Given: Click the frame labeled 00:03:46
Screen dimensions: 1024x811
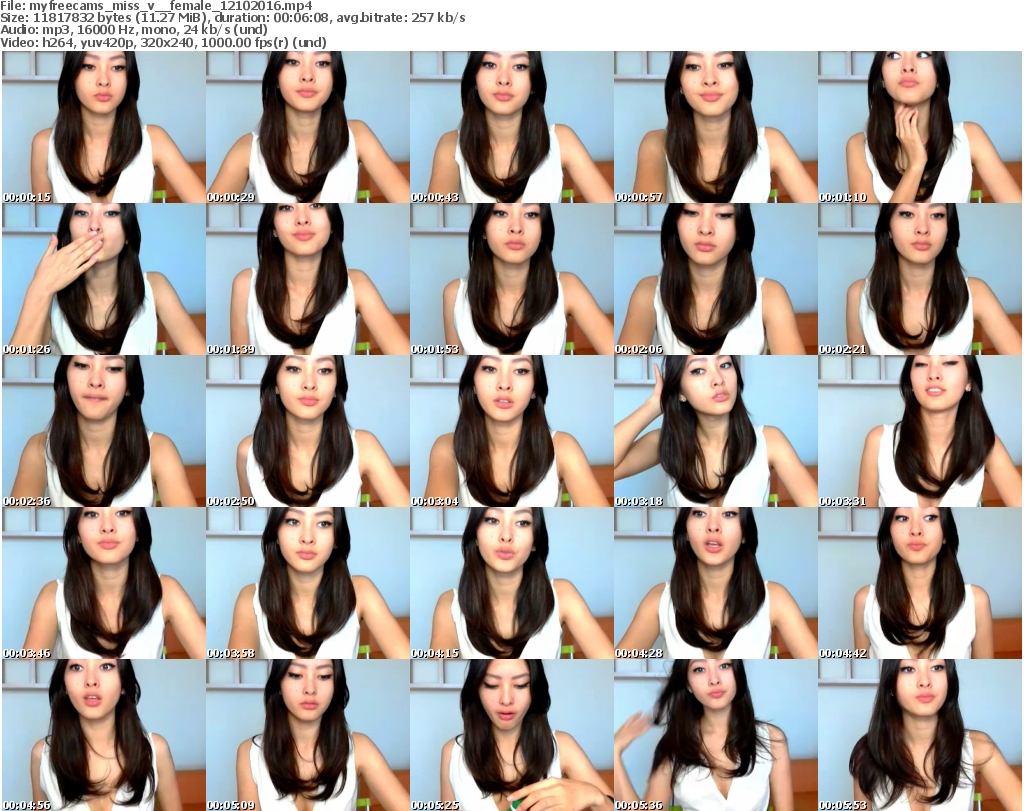Looking at the screenshot, I should click(103, 583).
